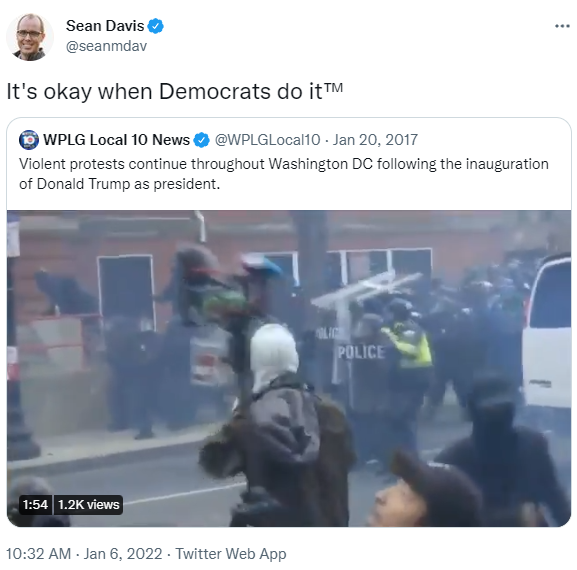Click the 1:54 video duration label
577x570 pixels.
pos(35,504)
